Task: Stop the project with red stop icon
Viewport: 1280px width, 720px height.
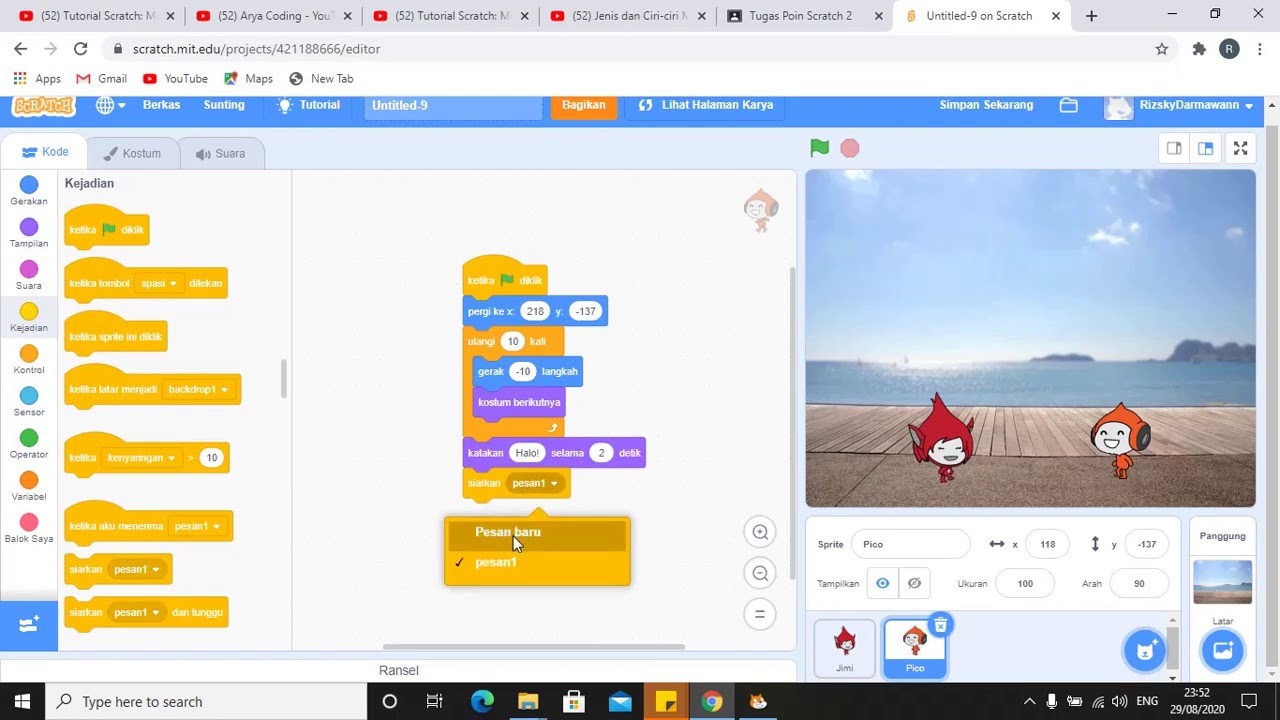Action: 850,148
